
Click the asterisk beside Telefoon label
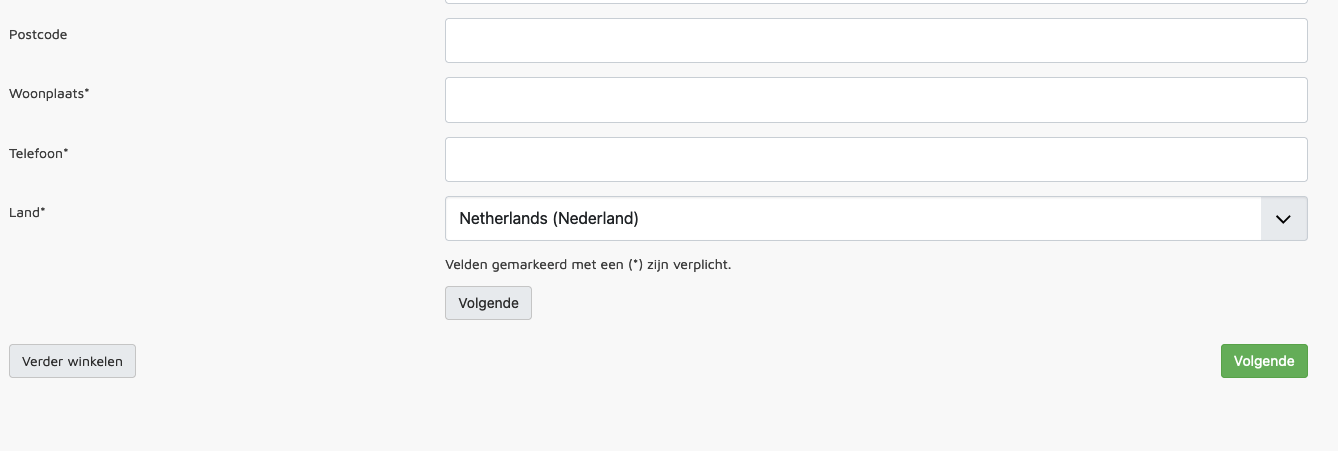[66, 151]
